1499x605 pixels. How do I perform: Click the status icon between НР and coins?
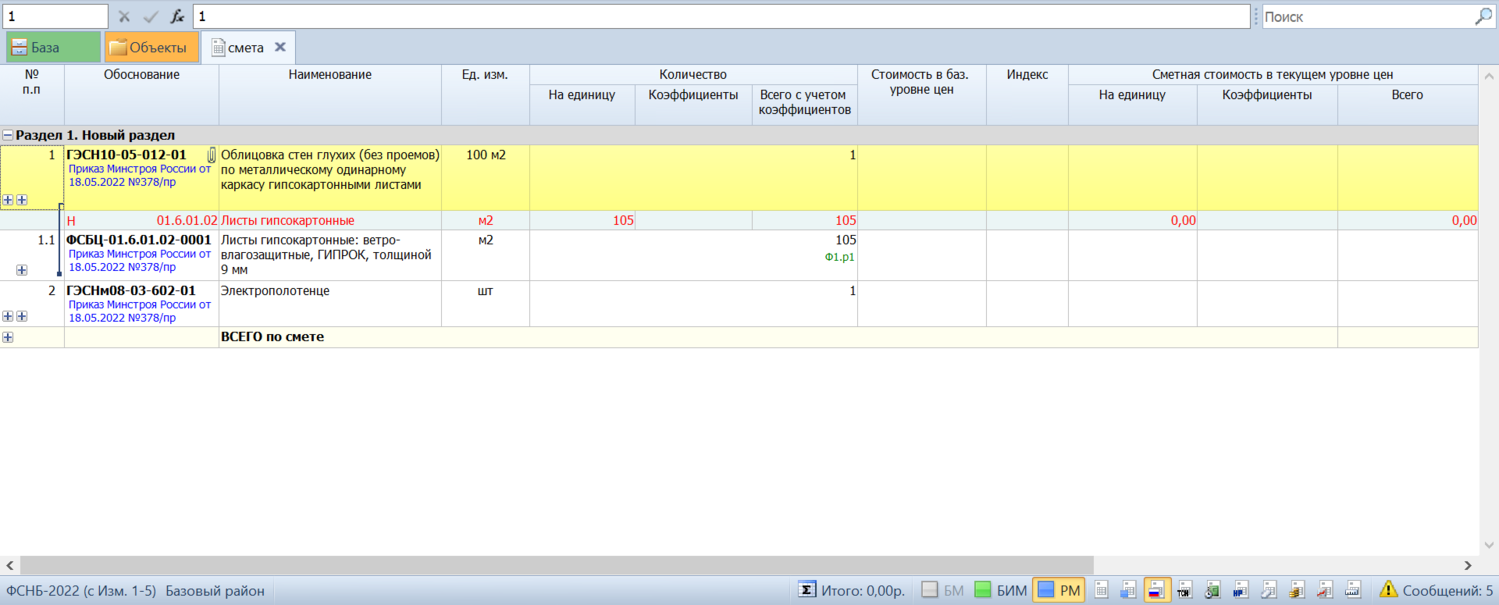point(1268,590)
